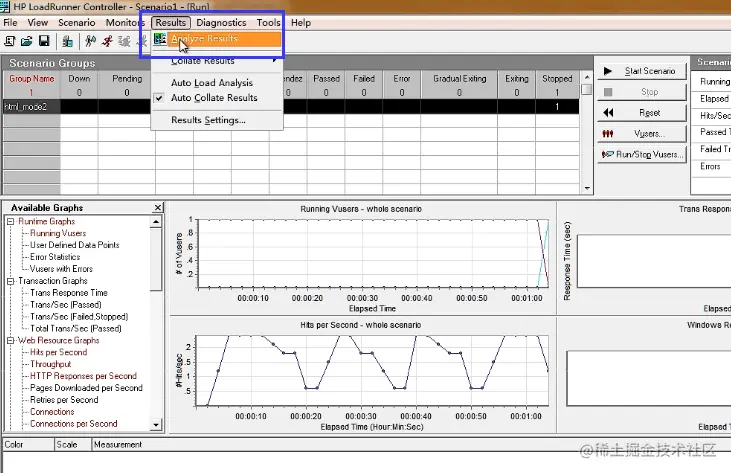Click the Load Generators toolbar icon

coord(68,41)
